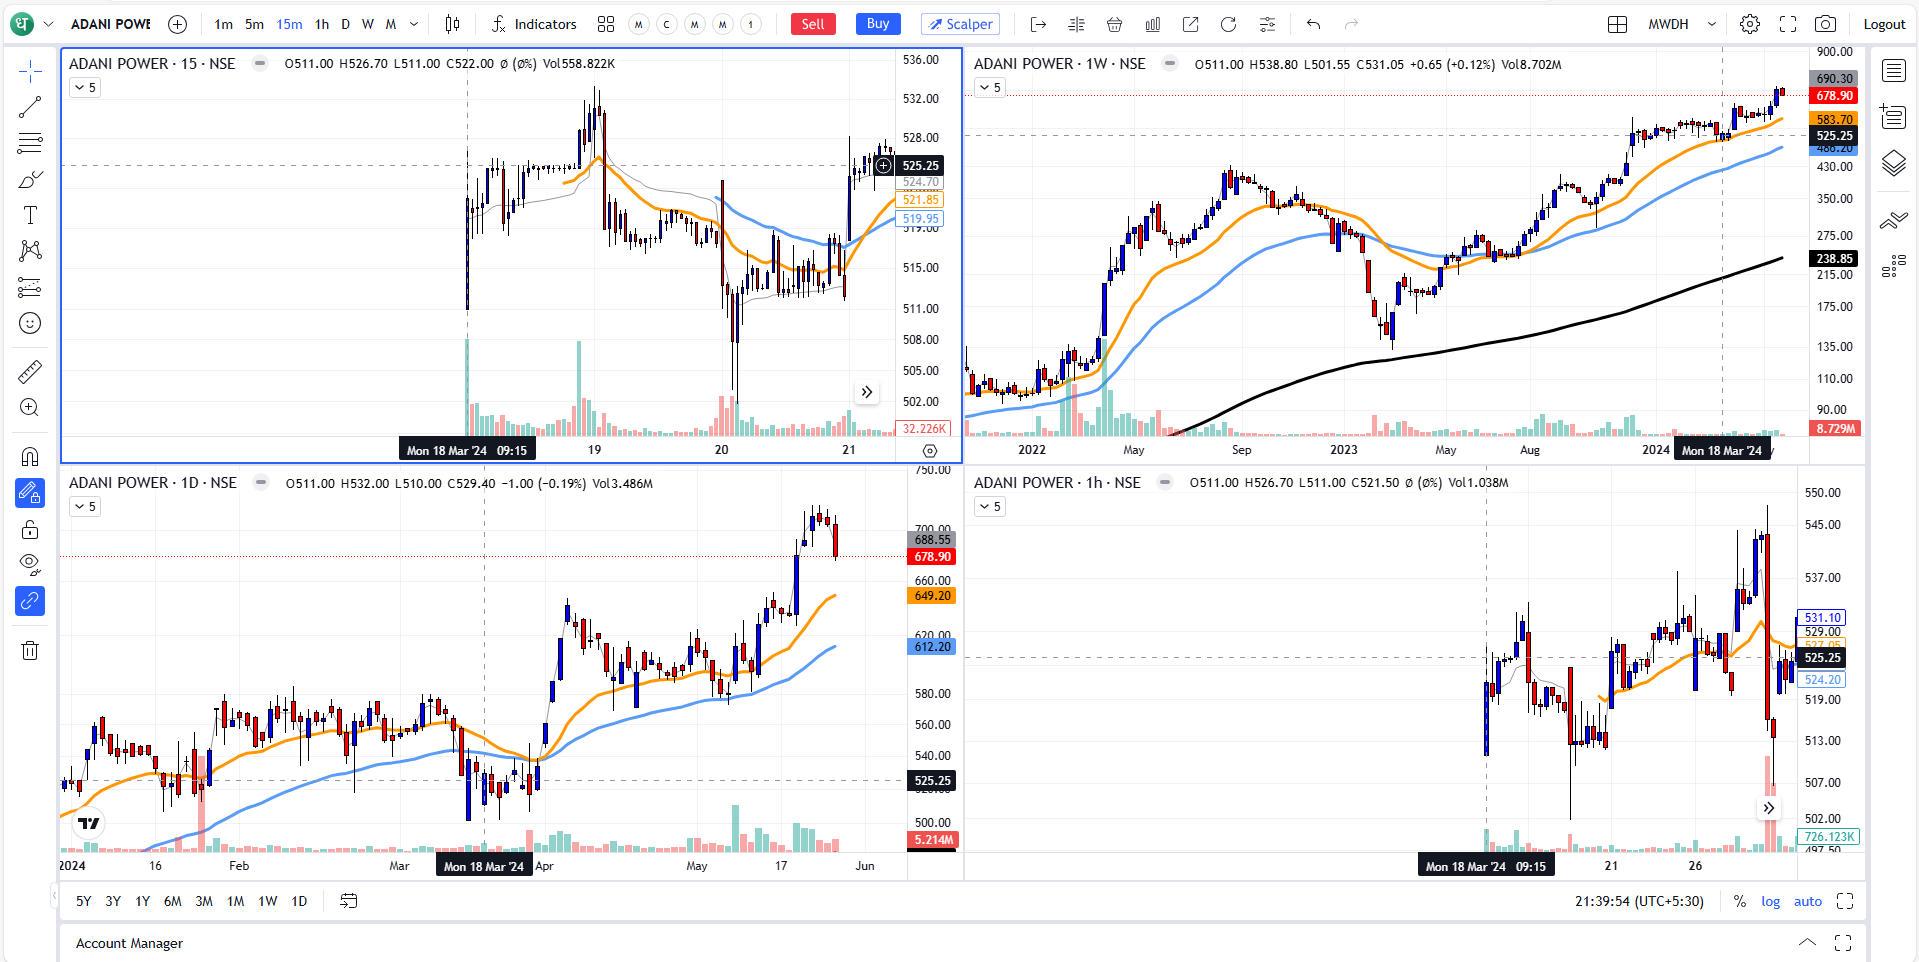Image resolution: width=1919 pixels, height=962 pixels.
Task: Open the Scalper mode button
Action: (x=960, y=24)
